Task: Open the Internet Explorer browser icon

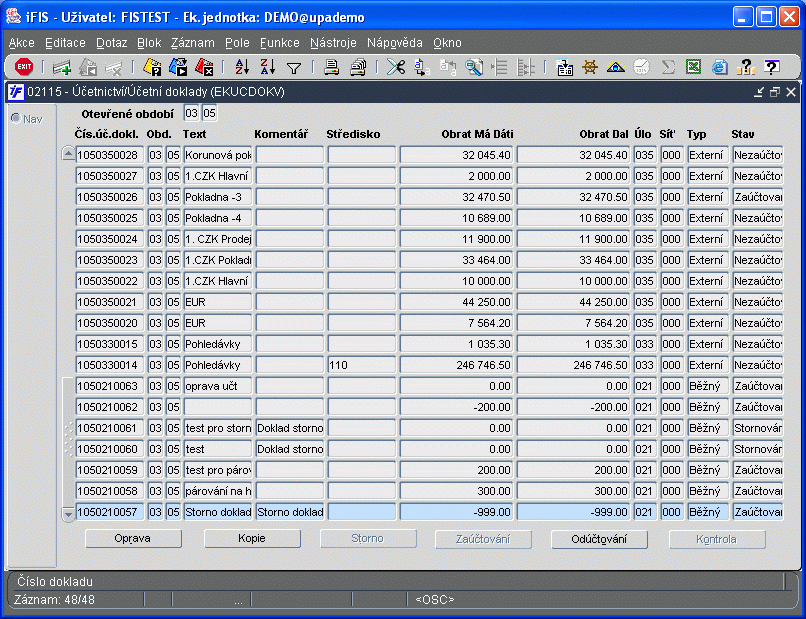Action: pyautogui.click(x=720, y=67)
